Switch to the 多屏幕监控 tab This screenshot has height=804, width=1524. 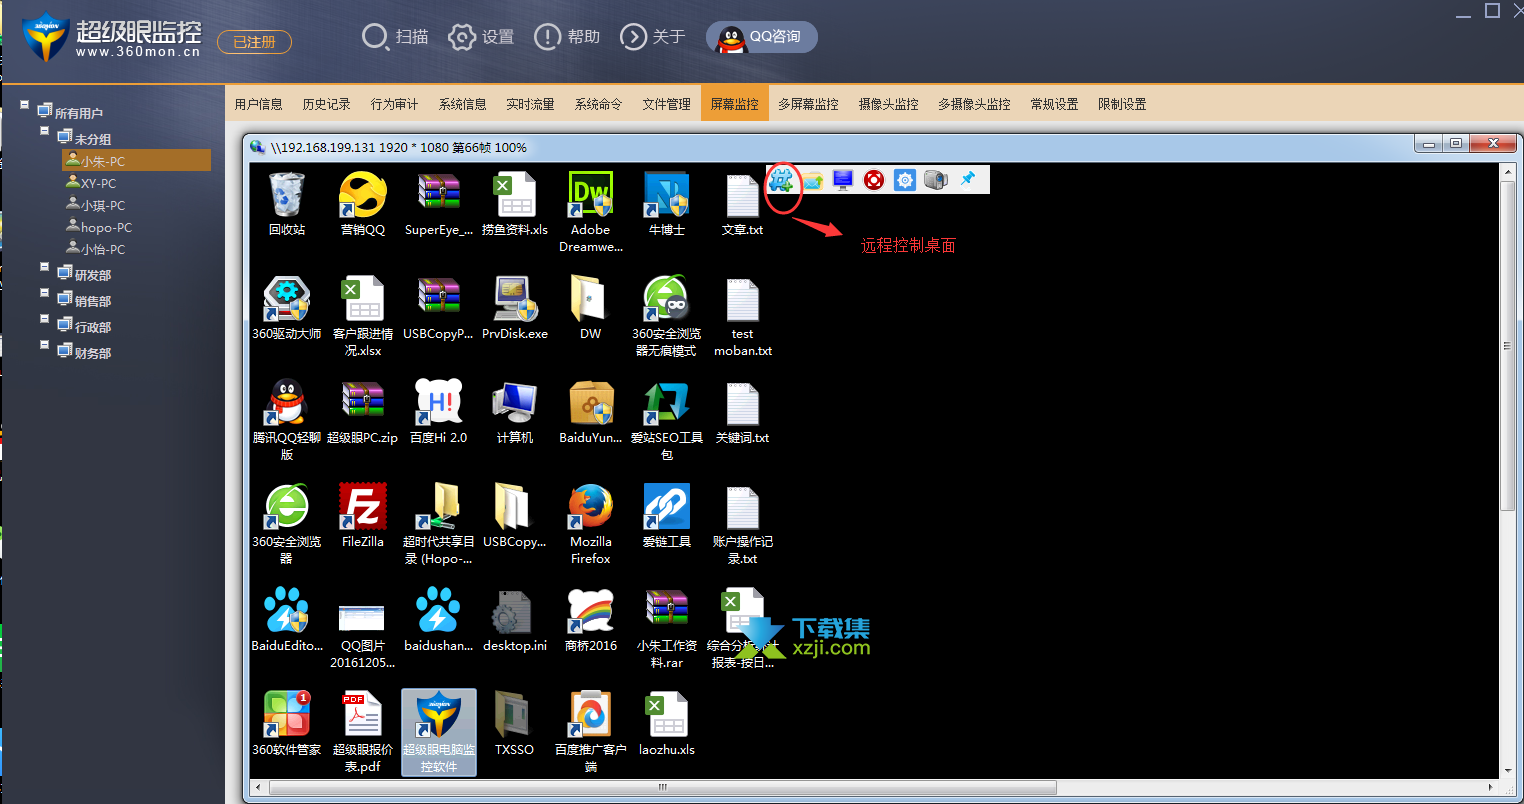point(808,104)
